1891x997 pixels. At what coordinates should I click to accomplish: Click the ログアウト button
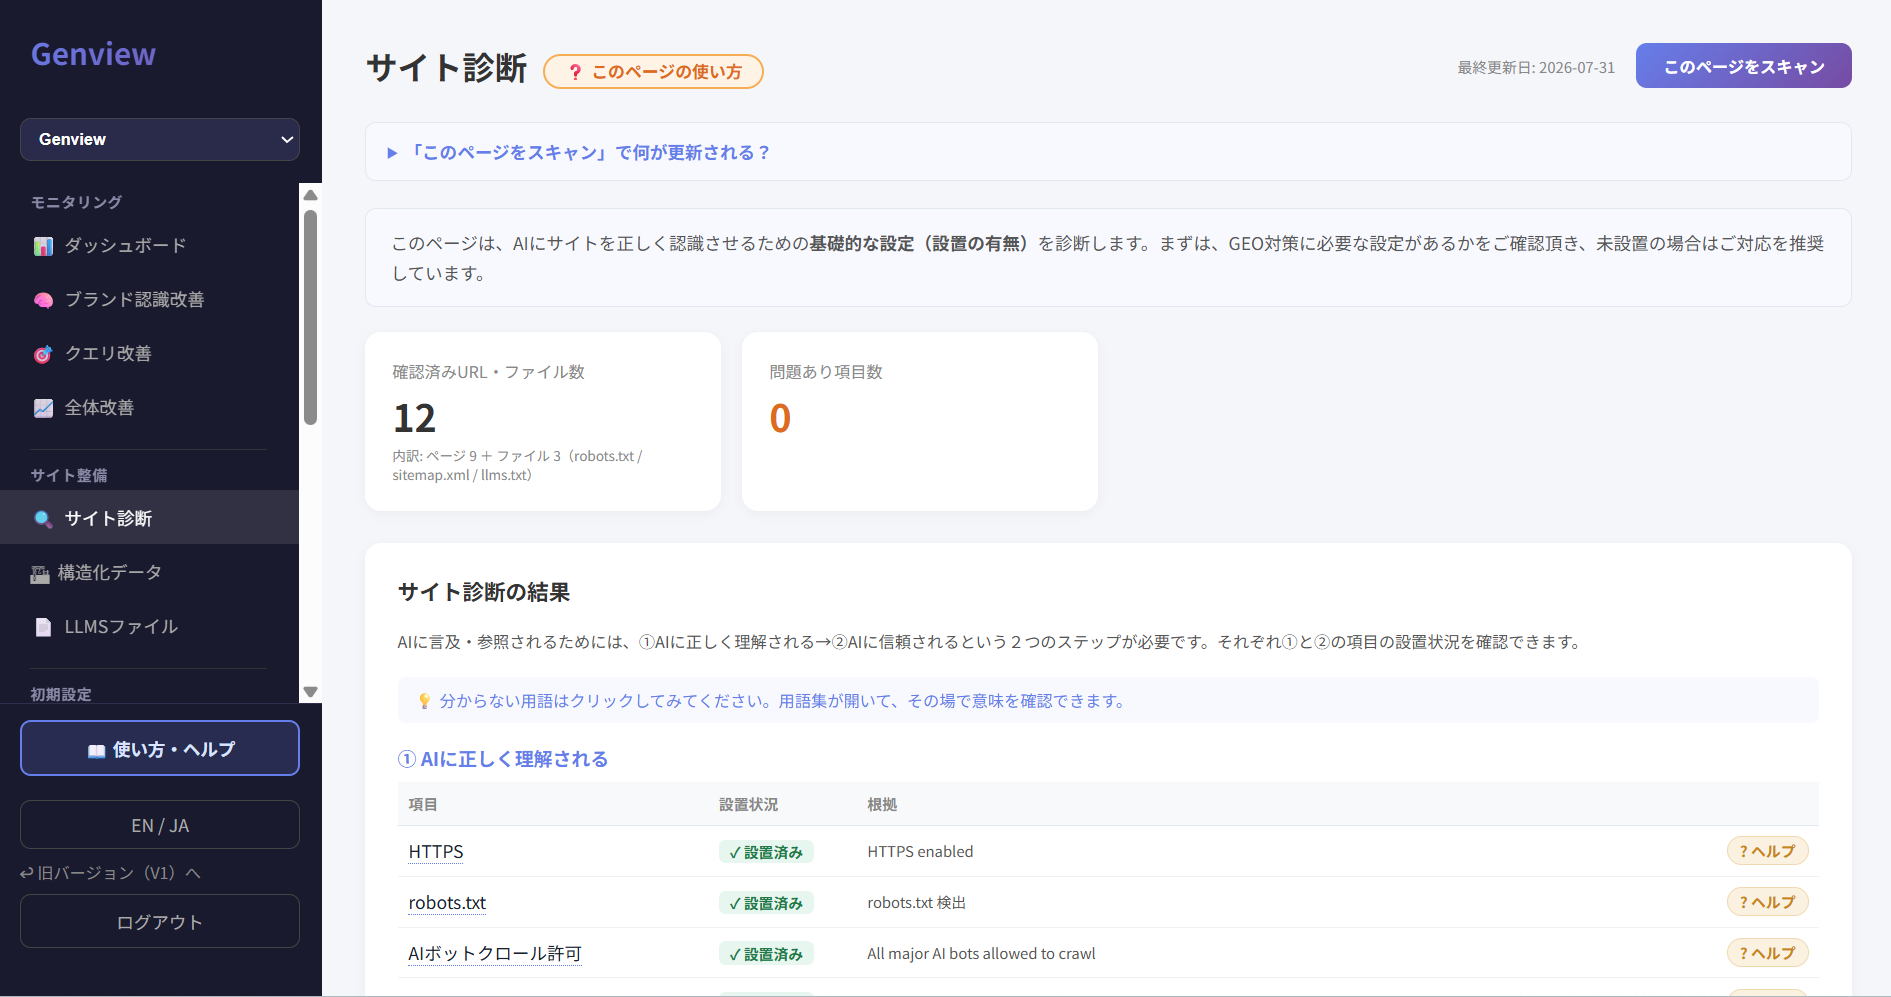click(x=160, y=921)
